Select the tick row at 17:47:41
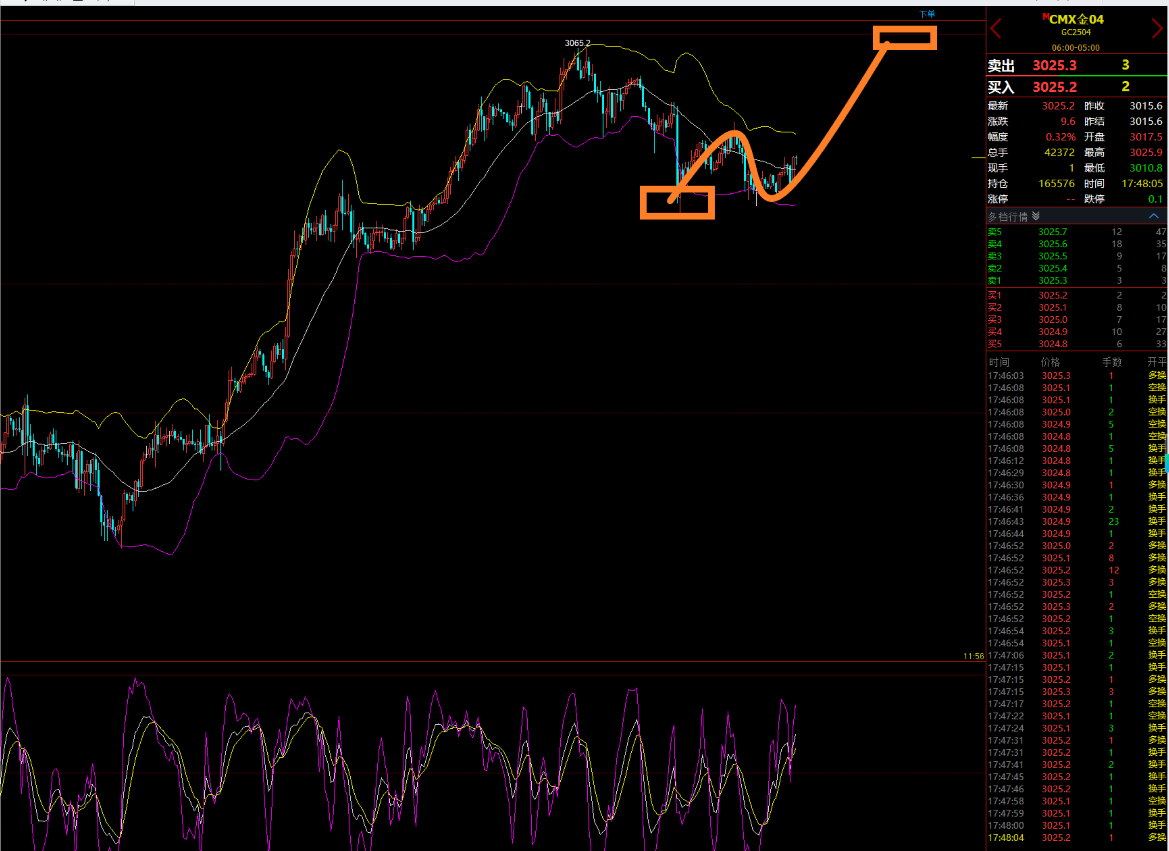 (1077, 764)
